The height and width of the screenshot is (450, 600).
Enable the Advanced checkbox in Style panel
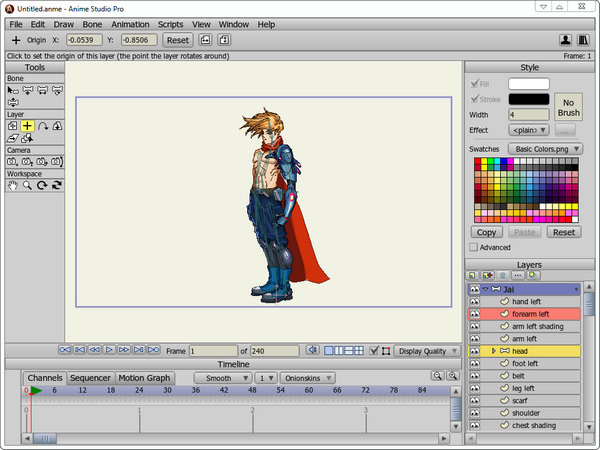pyautogui.click(x=474, y=247)
